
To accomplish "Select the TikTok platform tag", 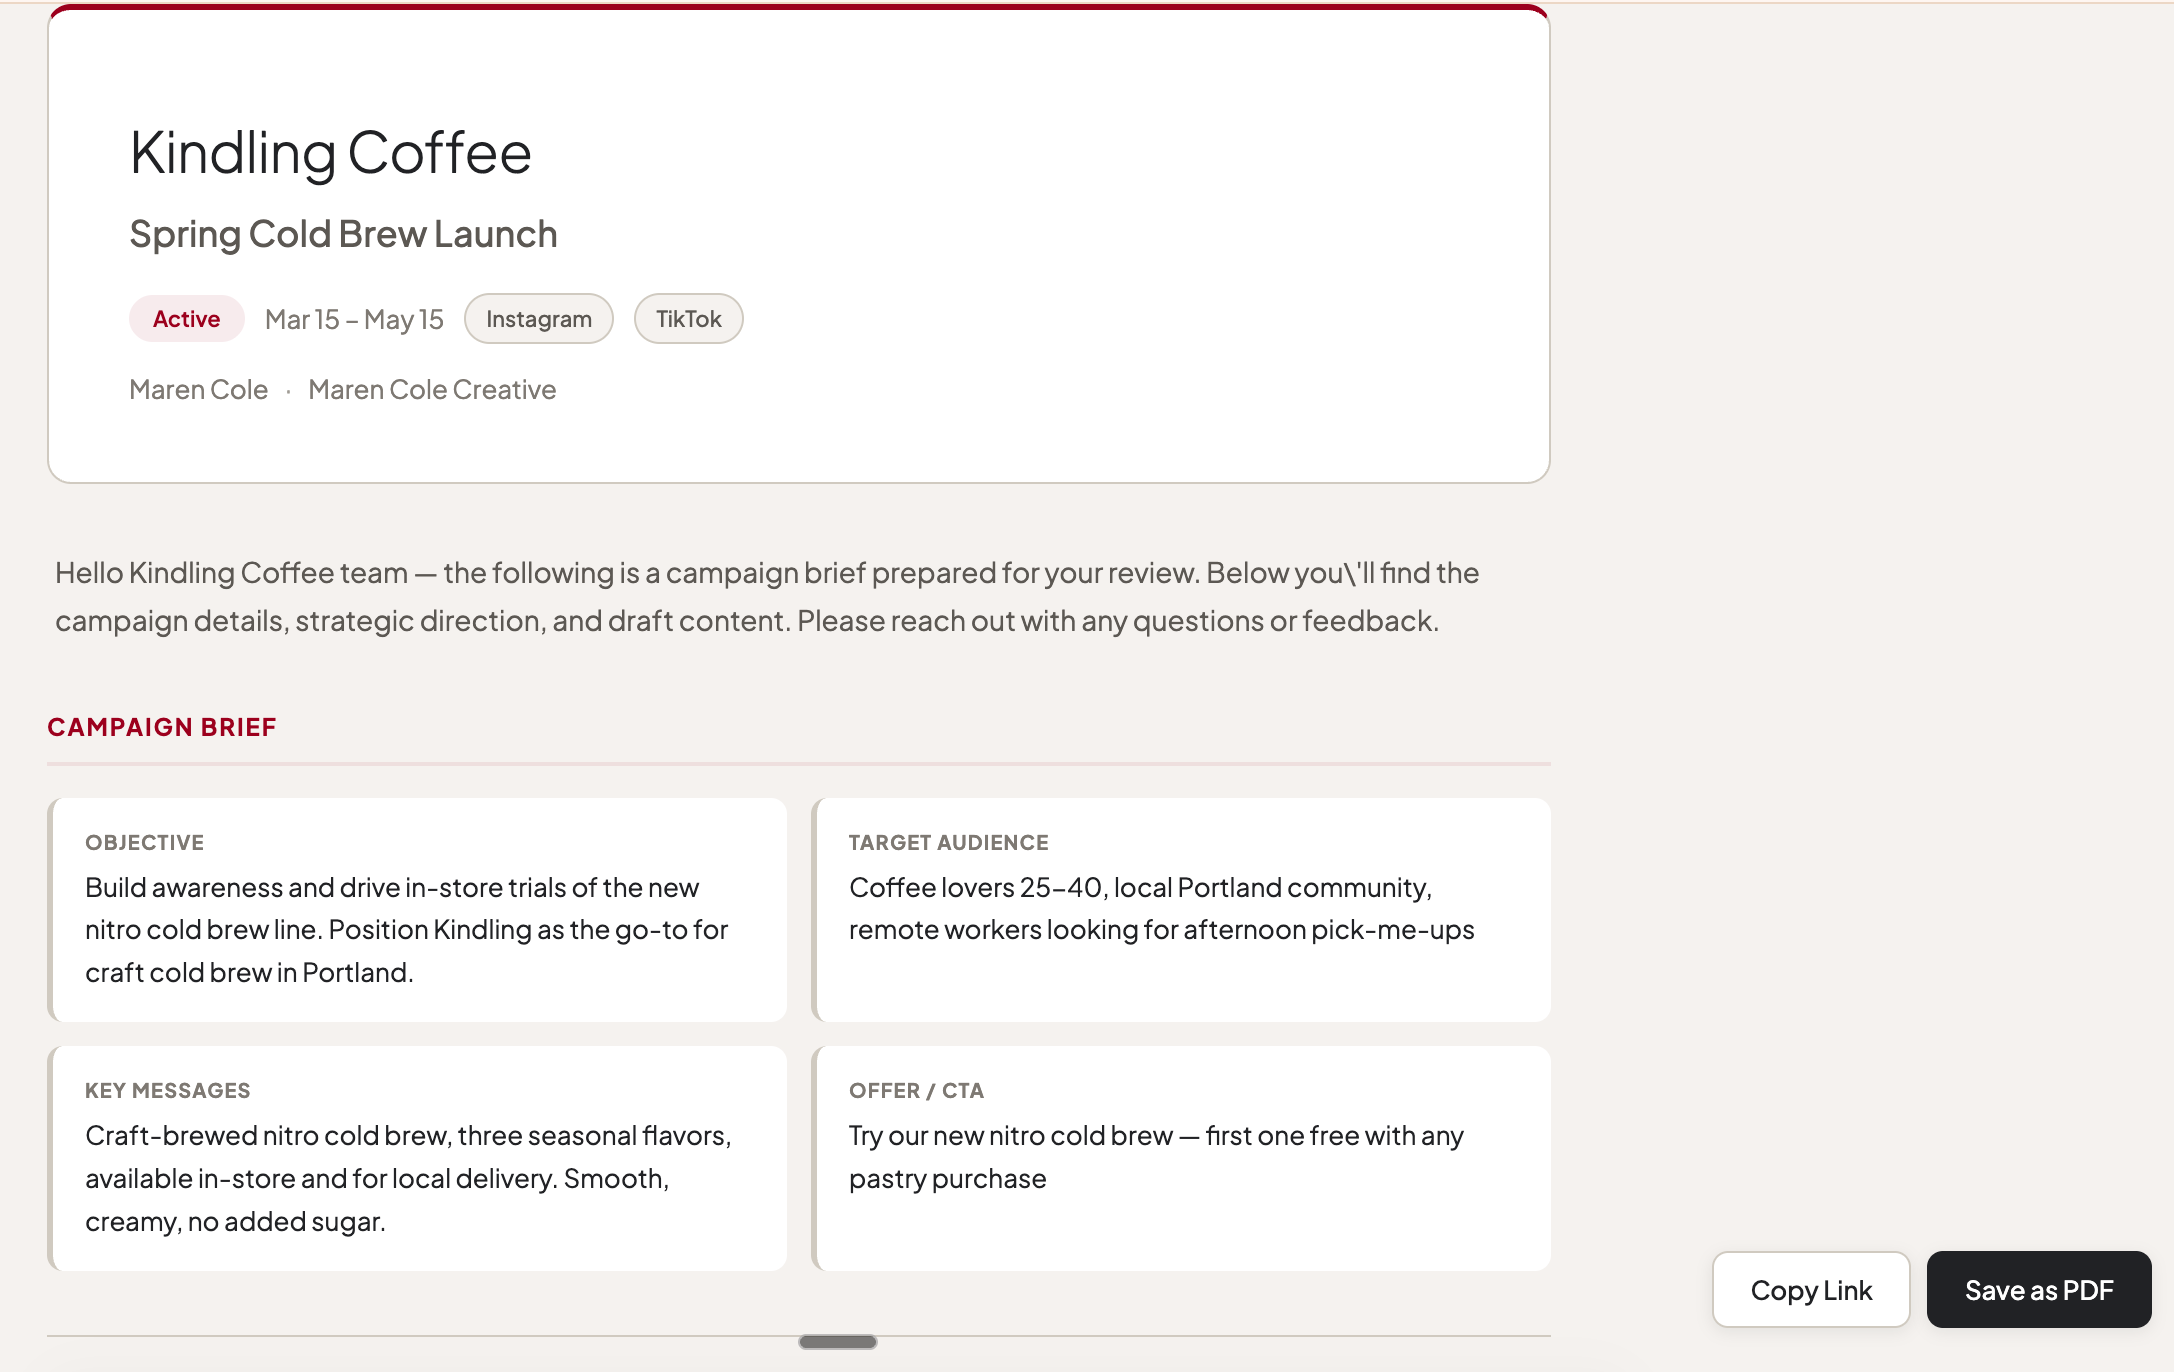I will pos(688,318).
